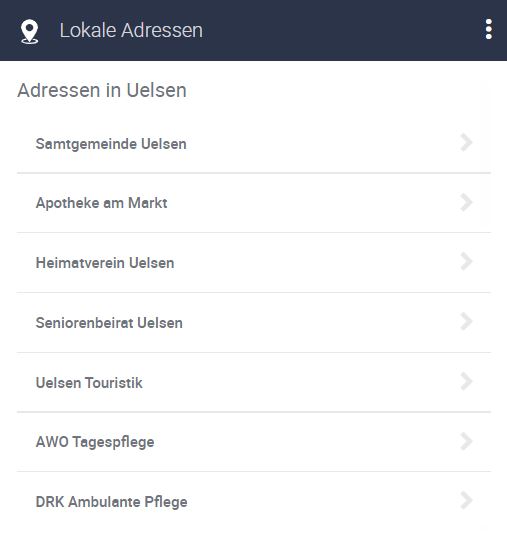This screenshot has width=507, height=545.
Task: Open the Apotheke am Markt entry
Action: pos(254,203)
